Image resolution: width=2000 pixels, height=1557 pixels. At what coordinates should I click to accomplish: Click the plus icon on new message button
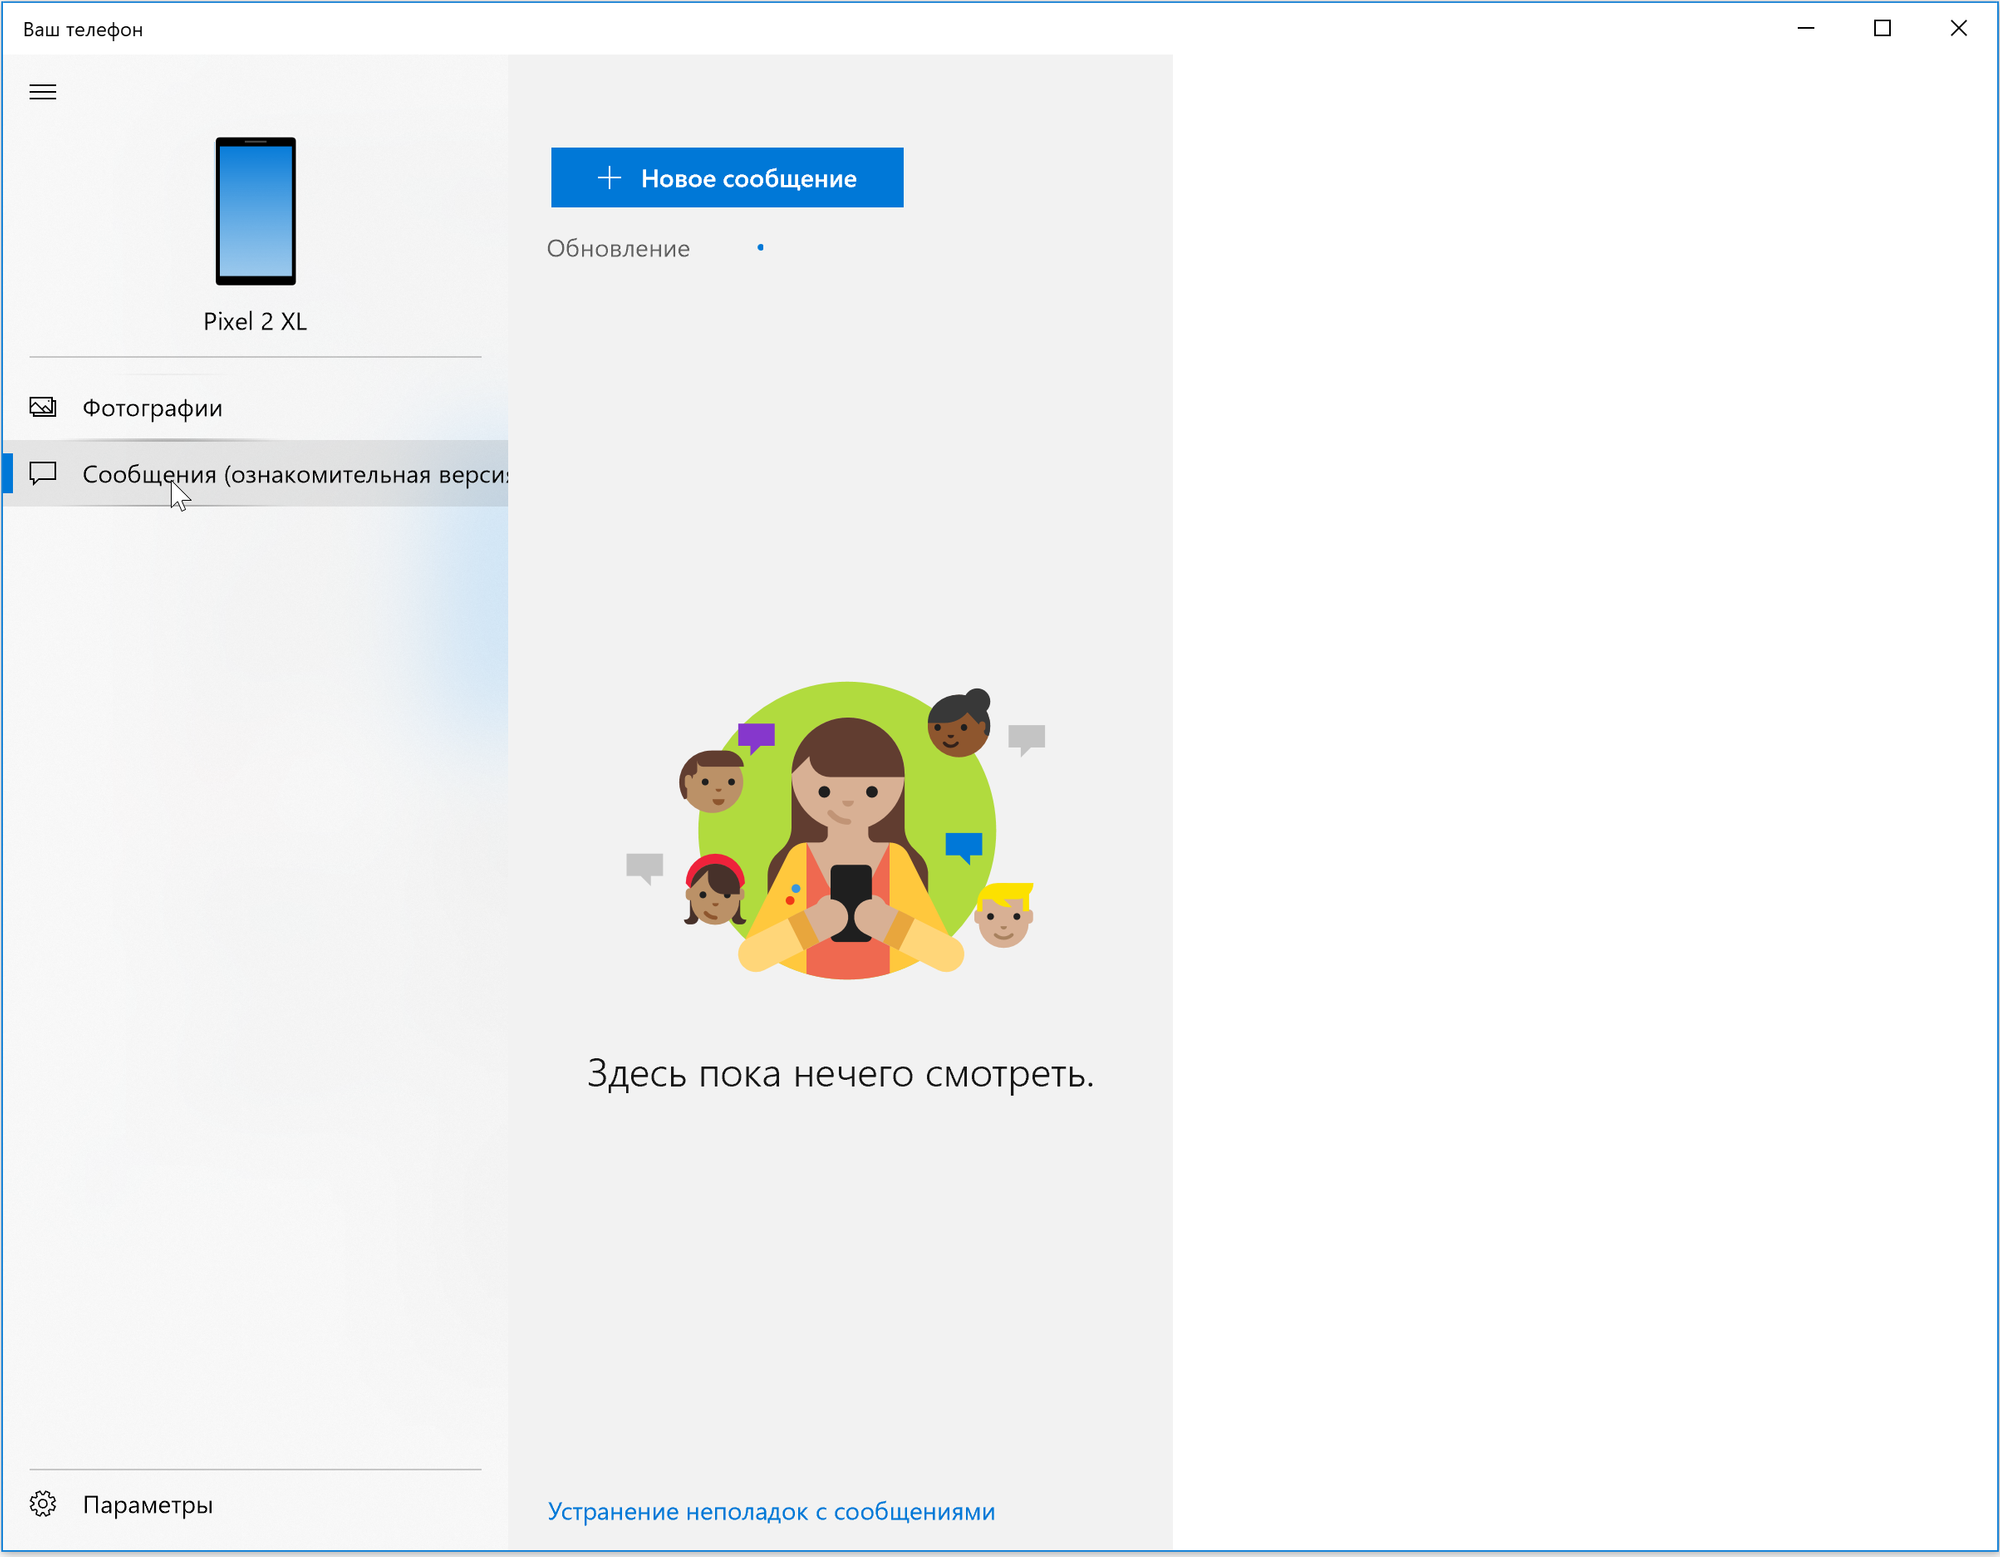coord(609,178)
